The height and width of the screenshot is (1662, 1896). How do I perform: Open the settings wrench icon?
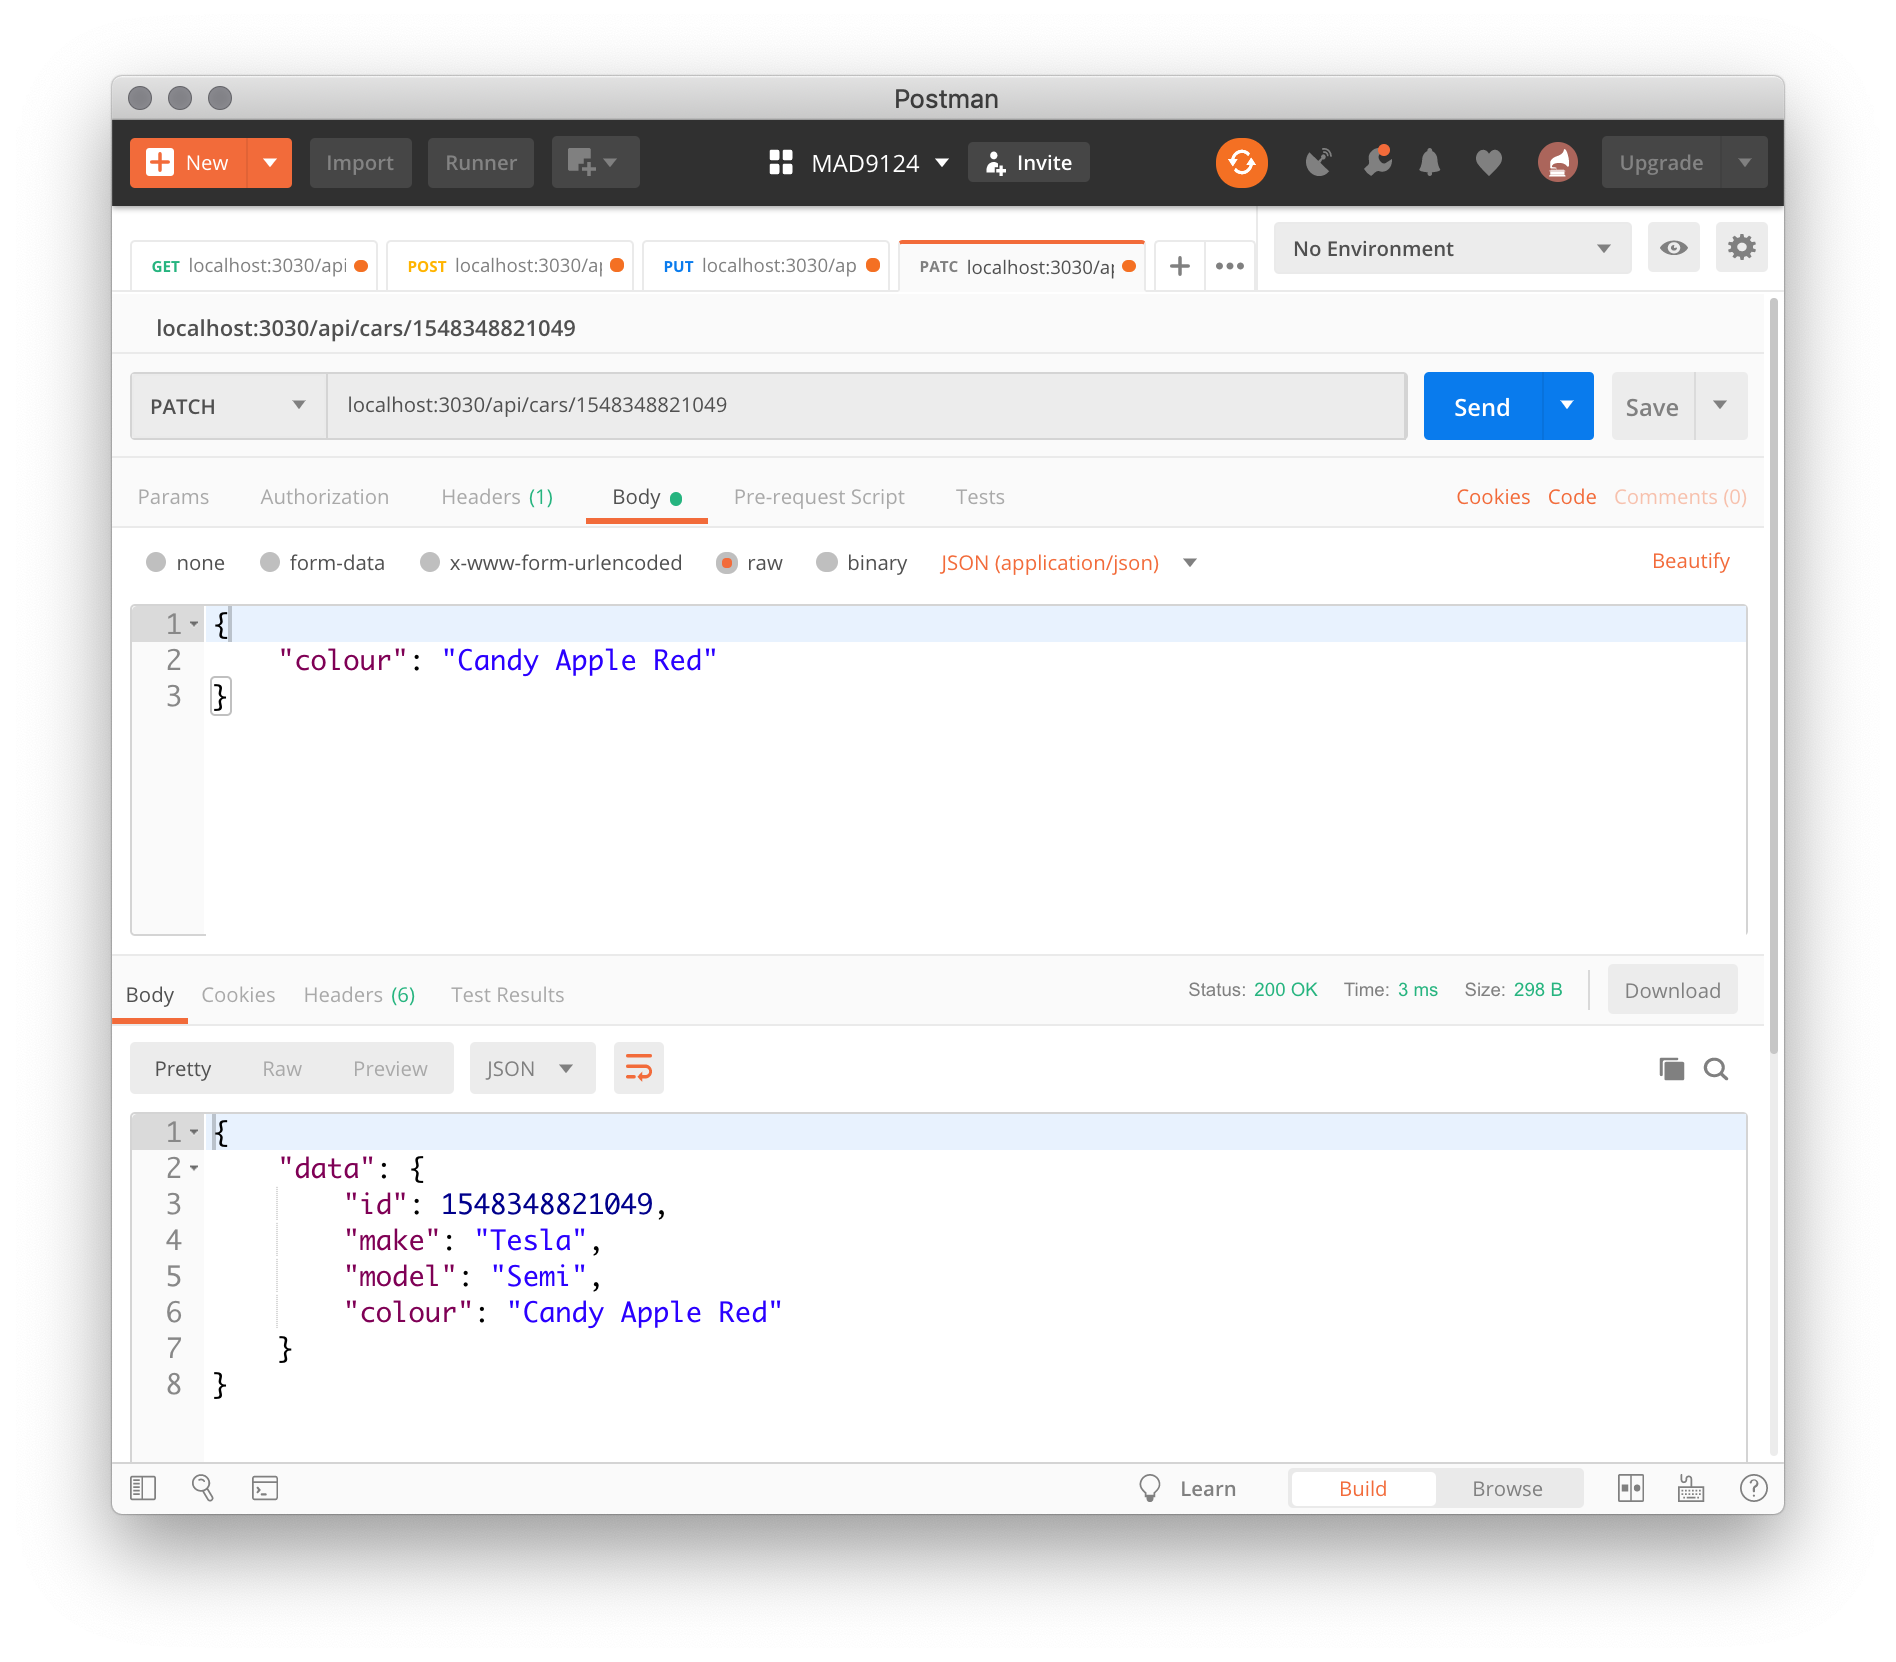(x=1377, y=162)
